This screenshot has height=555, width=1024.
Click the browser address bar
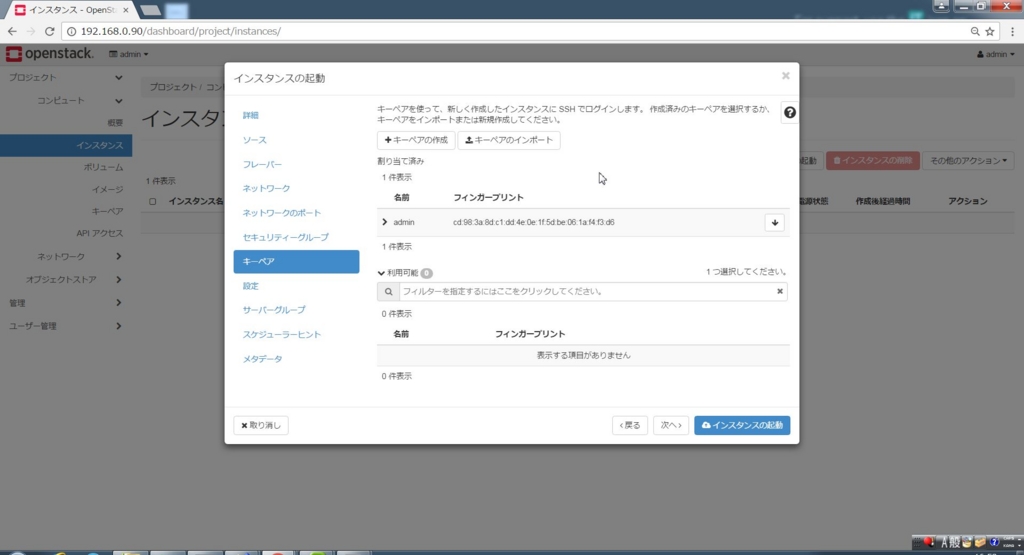[516, 31]
